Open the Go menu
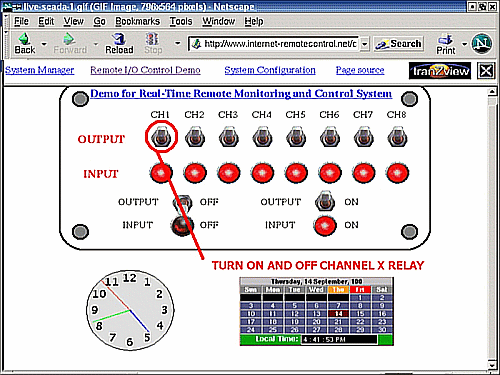Screen dimensions: 500x375 (x=99, y=21)
